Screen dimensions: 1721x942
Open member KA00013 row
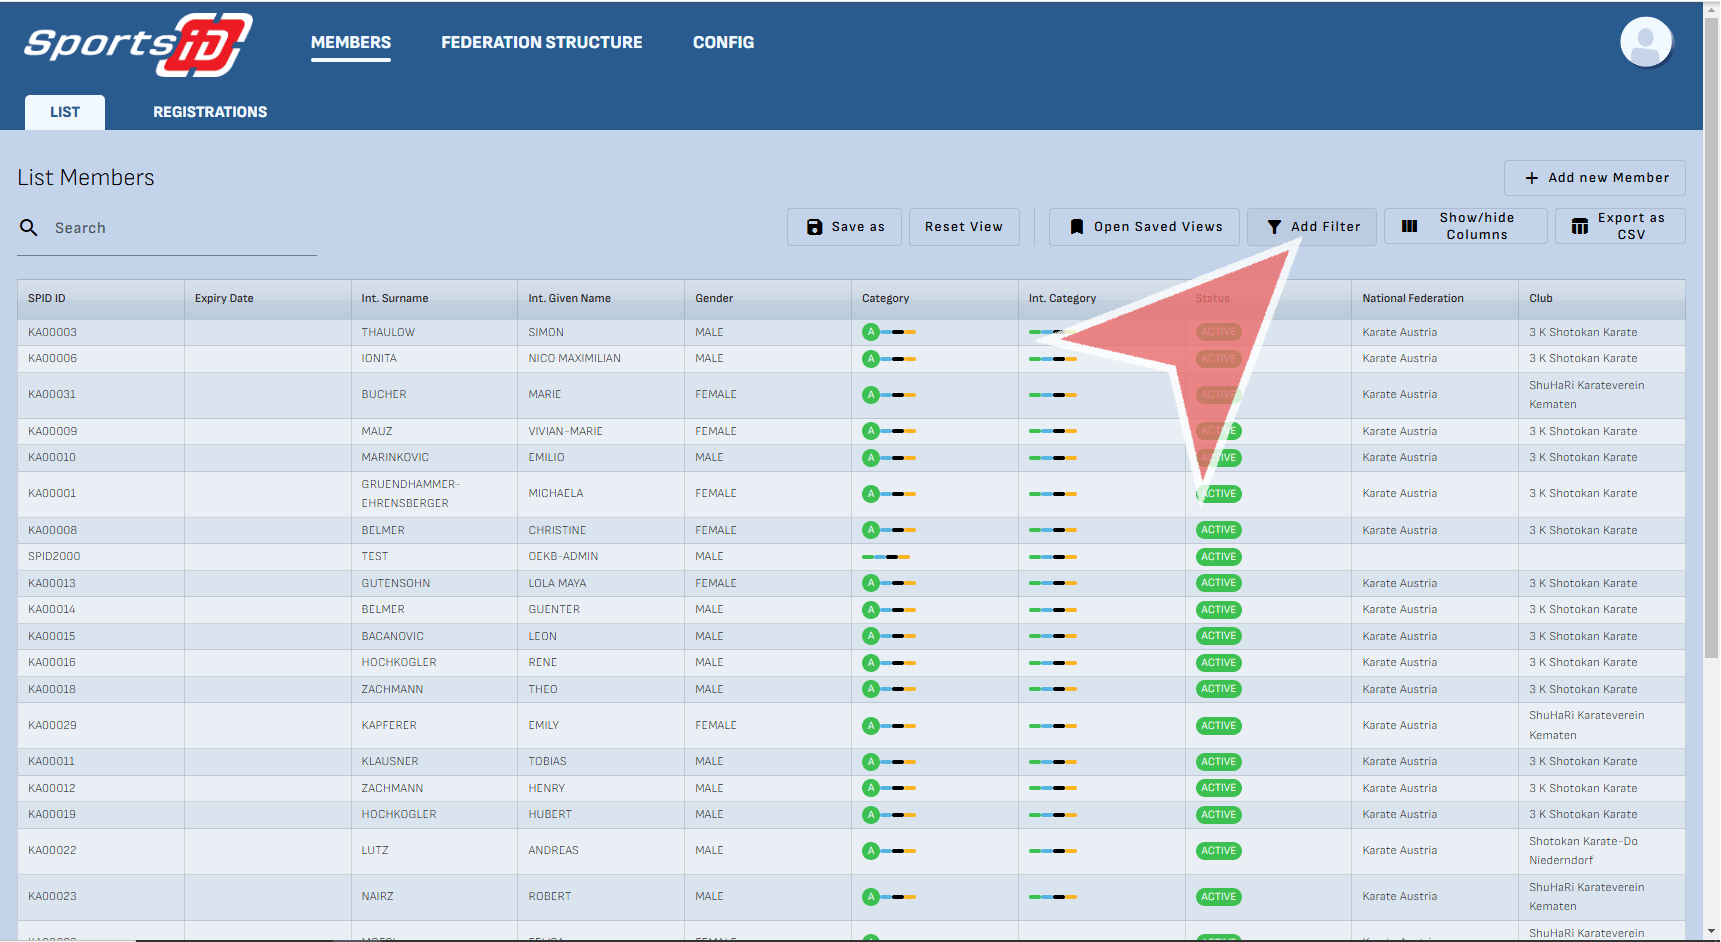[52, 583]
